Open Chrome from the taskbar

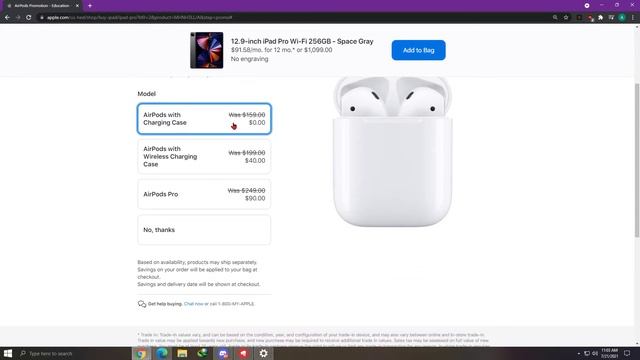(x=141, y=353)
